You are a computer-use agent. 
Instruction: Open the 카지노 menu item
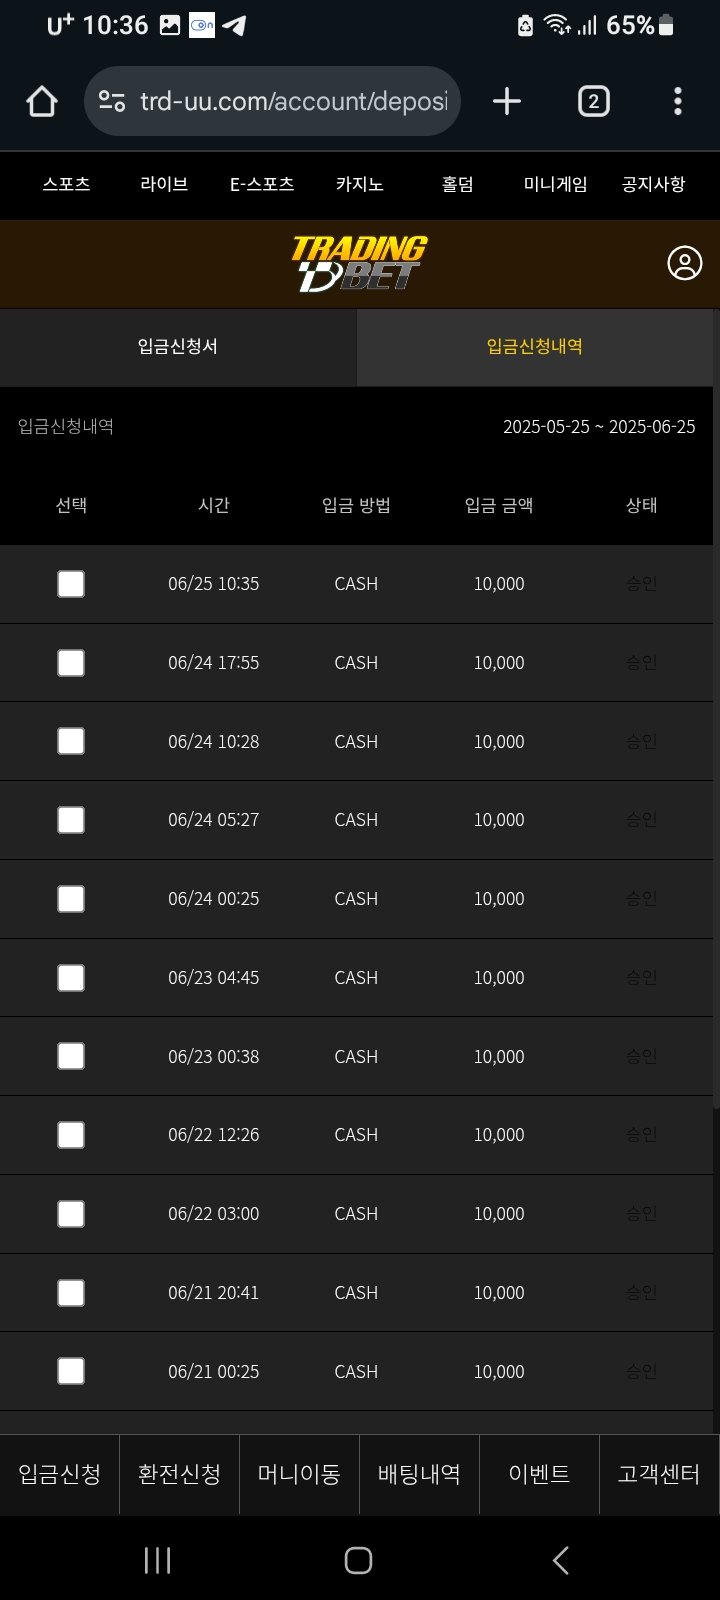(x=359, y=184)
